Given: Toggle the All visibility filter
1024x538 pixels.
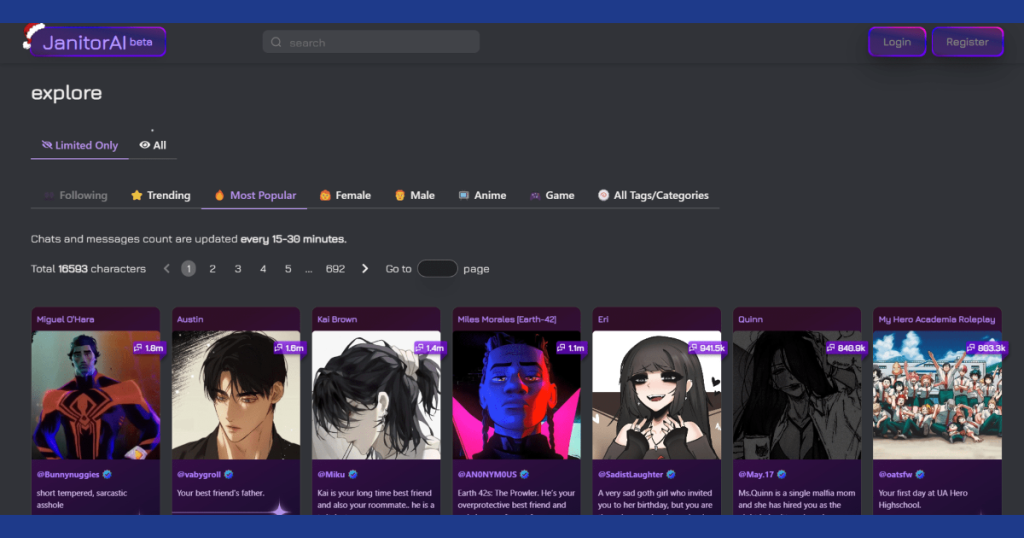Looking at the screenshot, I should pyautogui.click(x=152, y=145).
